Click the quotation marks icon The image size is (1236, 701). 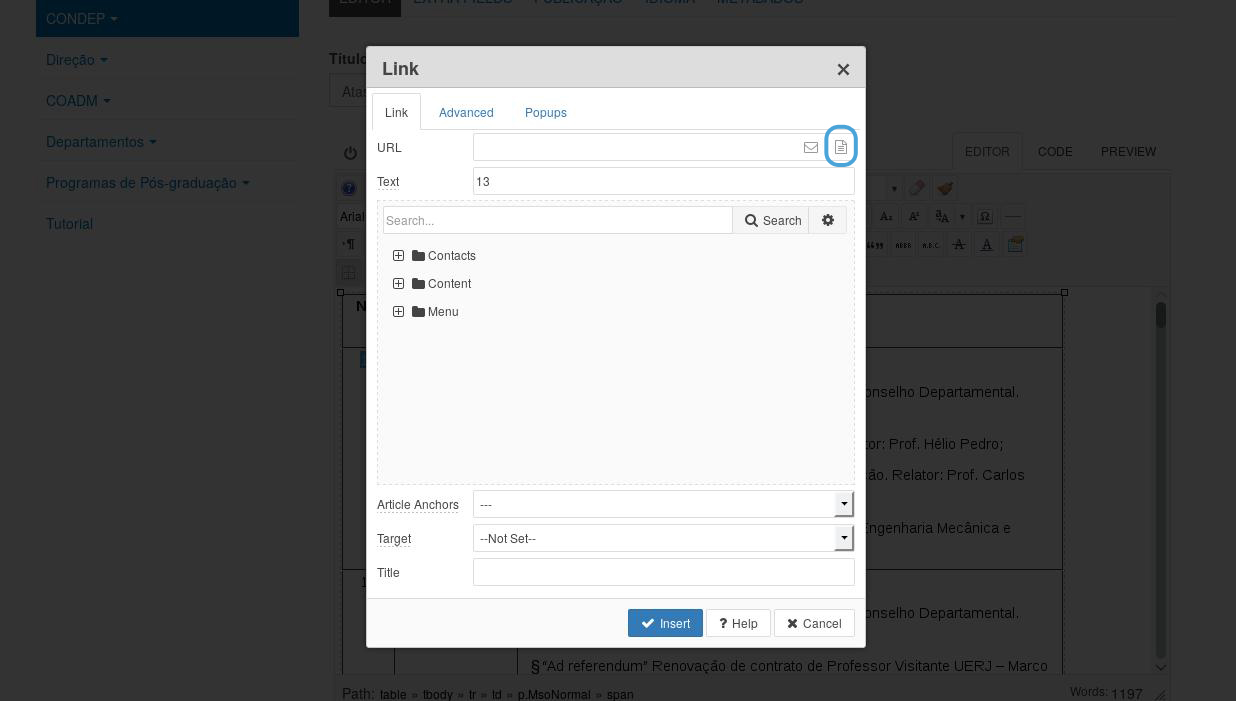pyautogui.click(x=876, y=245)
